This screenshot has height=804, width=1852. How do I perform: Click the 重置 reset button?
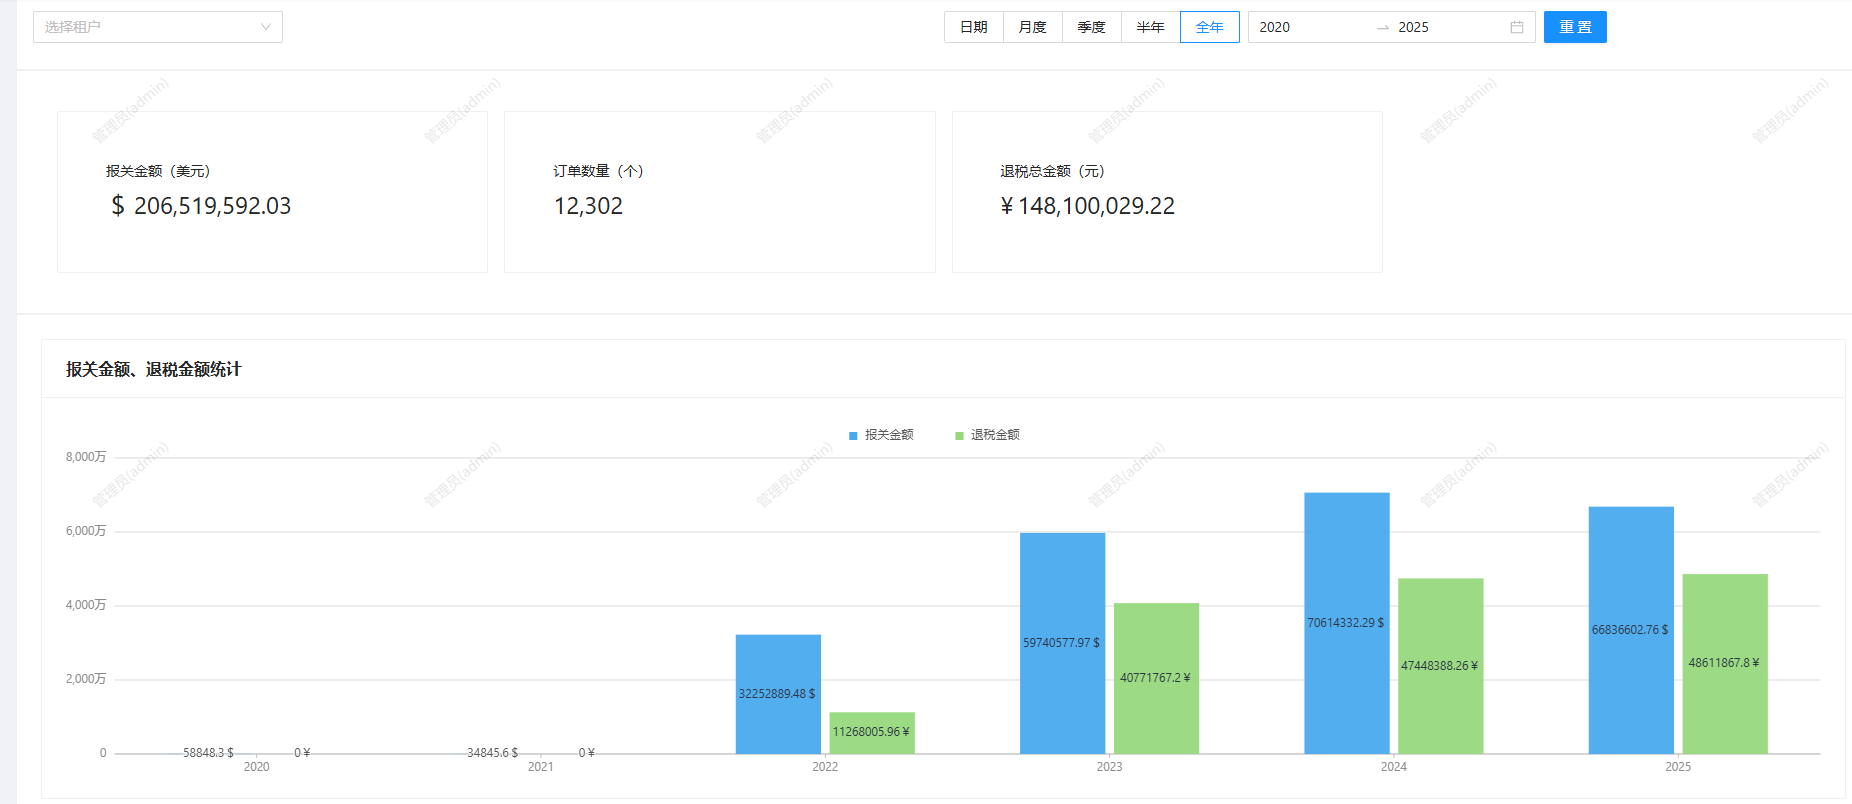point(1575,27)
